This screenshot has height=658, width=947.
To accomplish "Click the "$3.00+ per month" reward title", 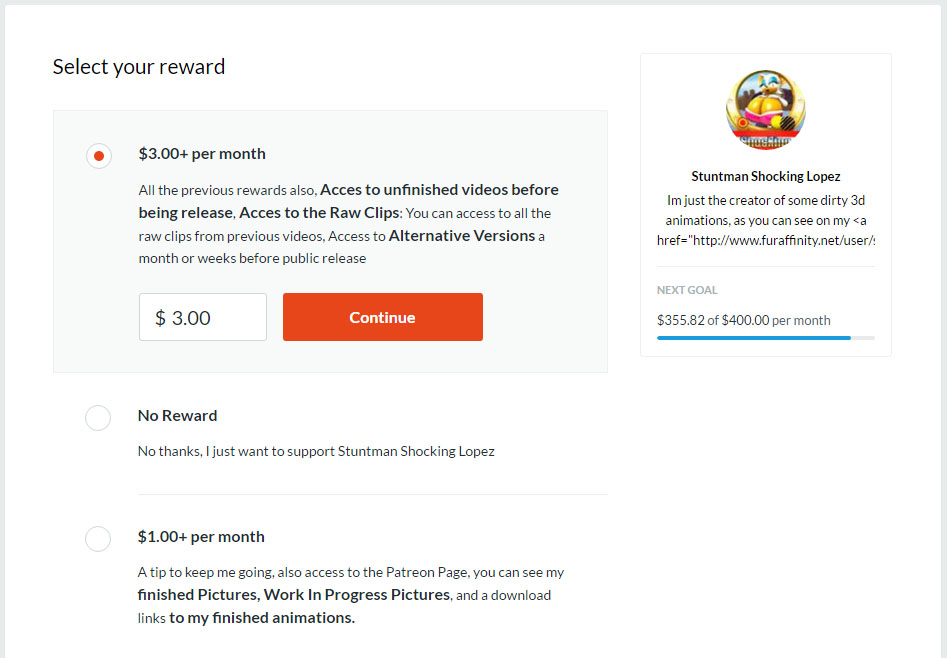I will coord(202,153).
